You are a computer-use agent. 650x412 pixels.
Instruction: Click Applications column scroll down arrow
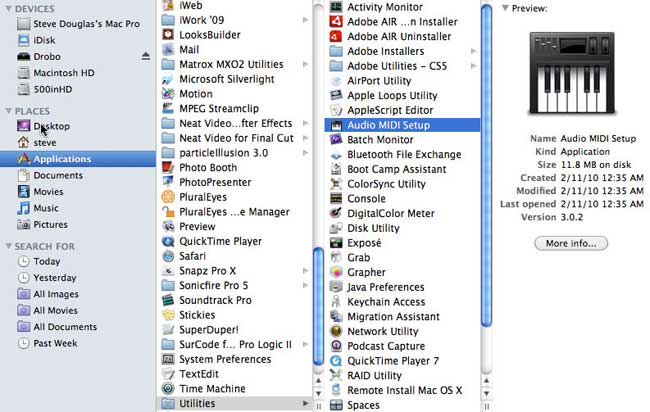pyautogui.click(x=318, y=393)
